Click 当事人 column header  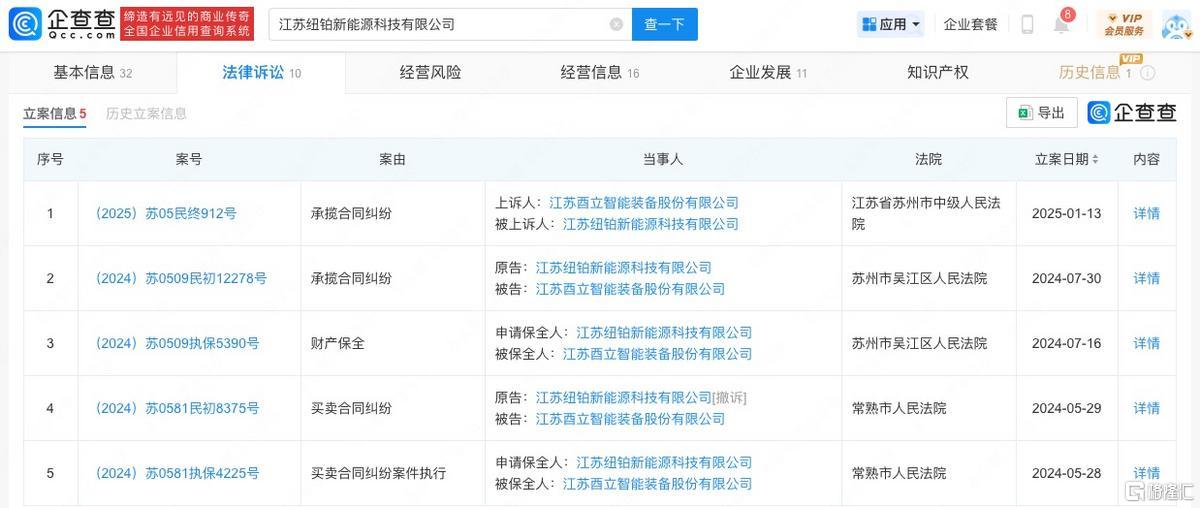tap(663, 159)
